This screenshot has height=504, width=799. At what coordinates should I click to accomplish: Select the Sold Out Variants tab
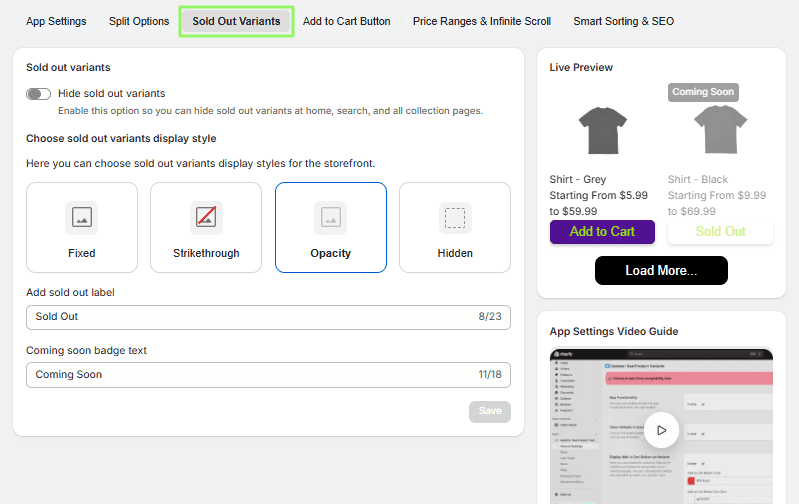coord(236,21)
